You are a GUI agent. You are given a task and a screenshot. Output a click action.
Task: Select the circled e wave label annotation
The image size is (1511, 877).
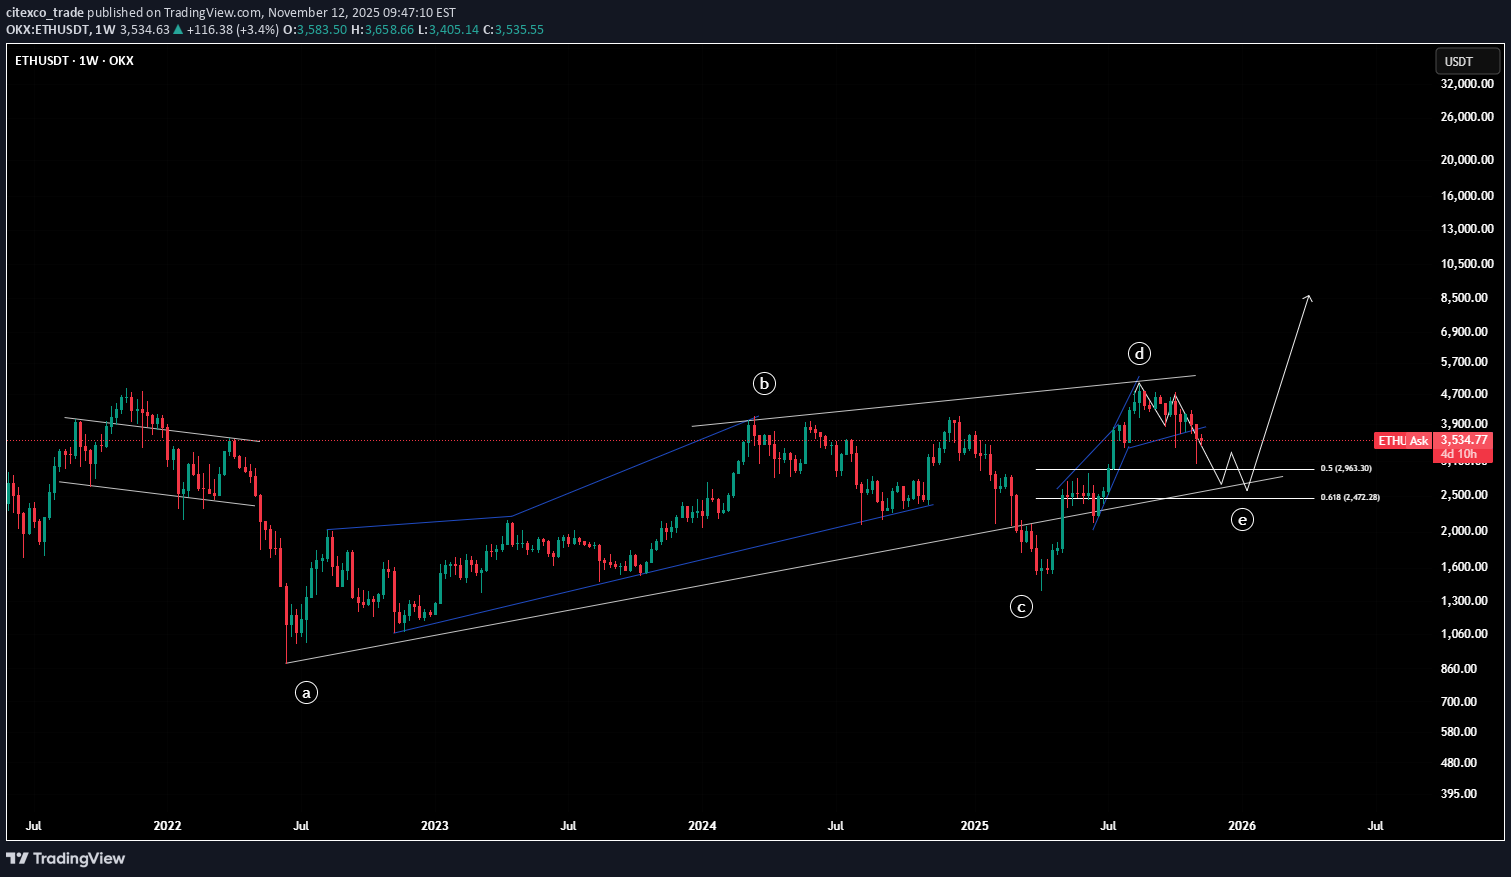[x=1242, y=519]
